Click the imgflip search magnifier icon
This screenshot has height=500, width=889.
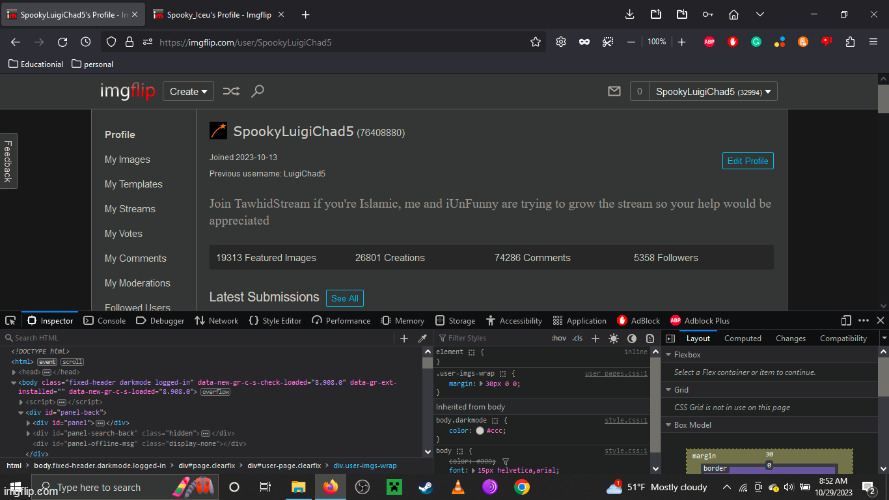(x=258, y=91)
